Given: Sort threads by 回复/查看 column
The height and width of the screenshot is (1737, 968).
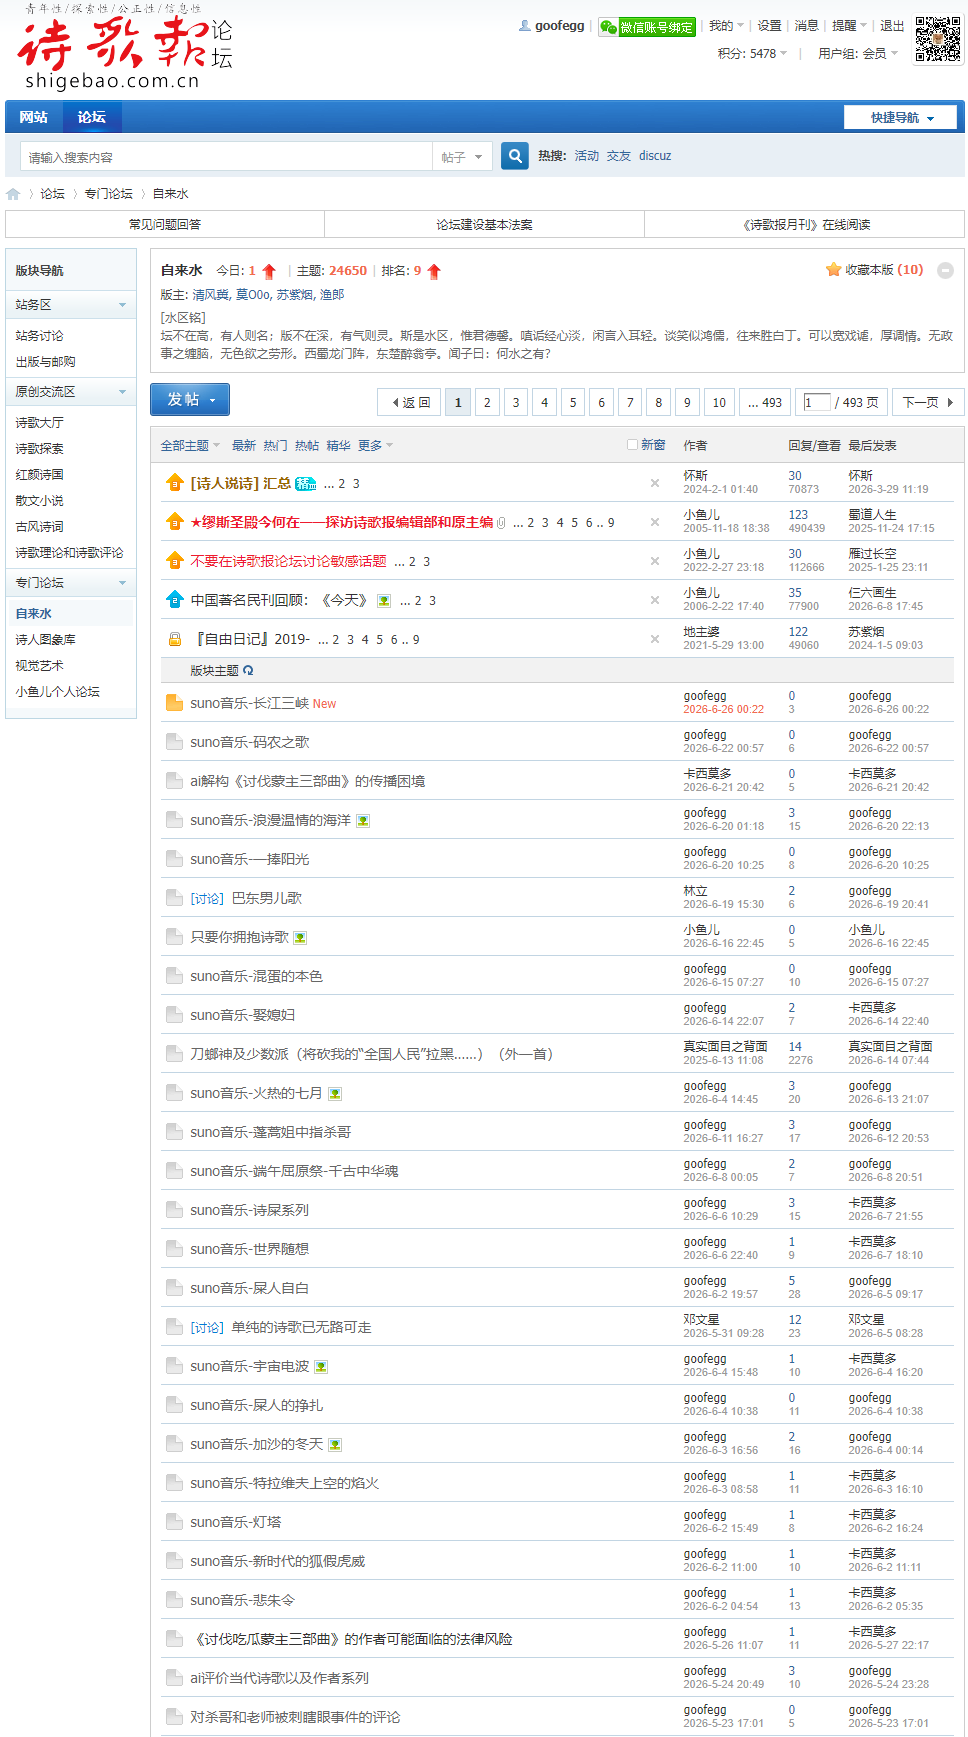Looking at the screenshot, I should point(814,446).
